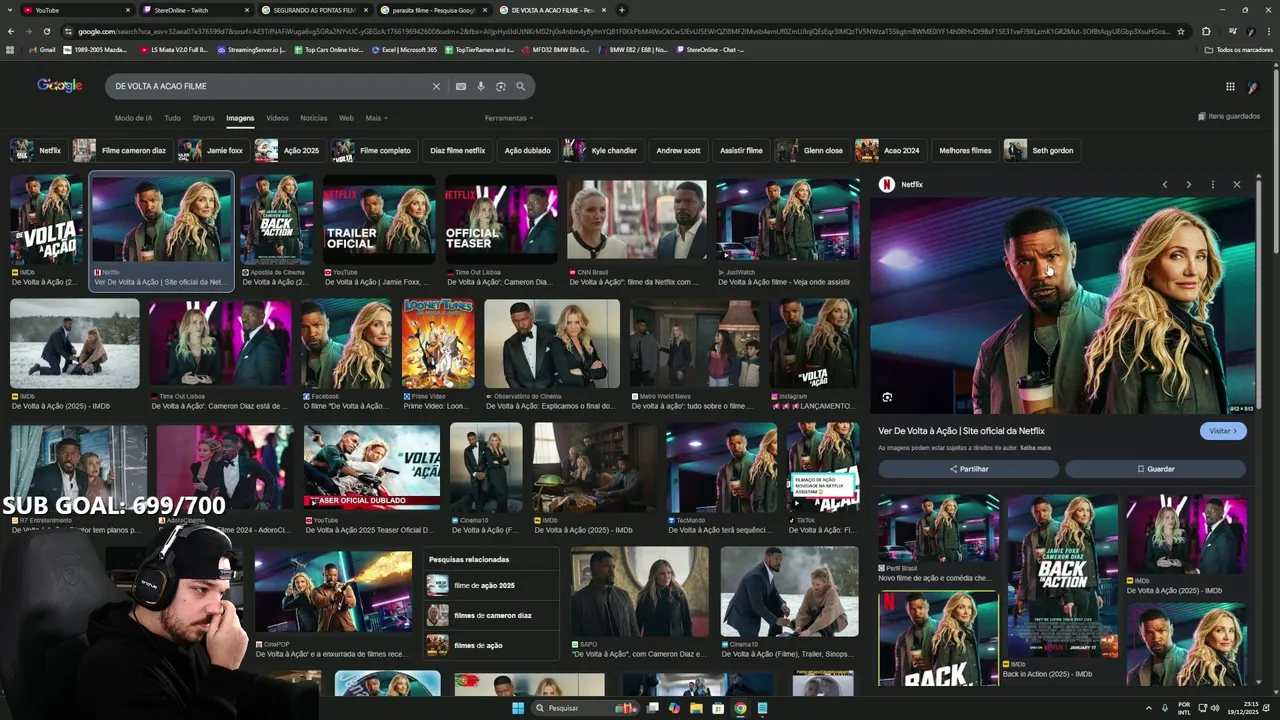Click the Google search input field
Image resolution: width=1280 pixels, height=720 pixels.
270,87
